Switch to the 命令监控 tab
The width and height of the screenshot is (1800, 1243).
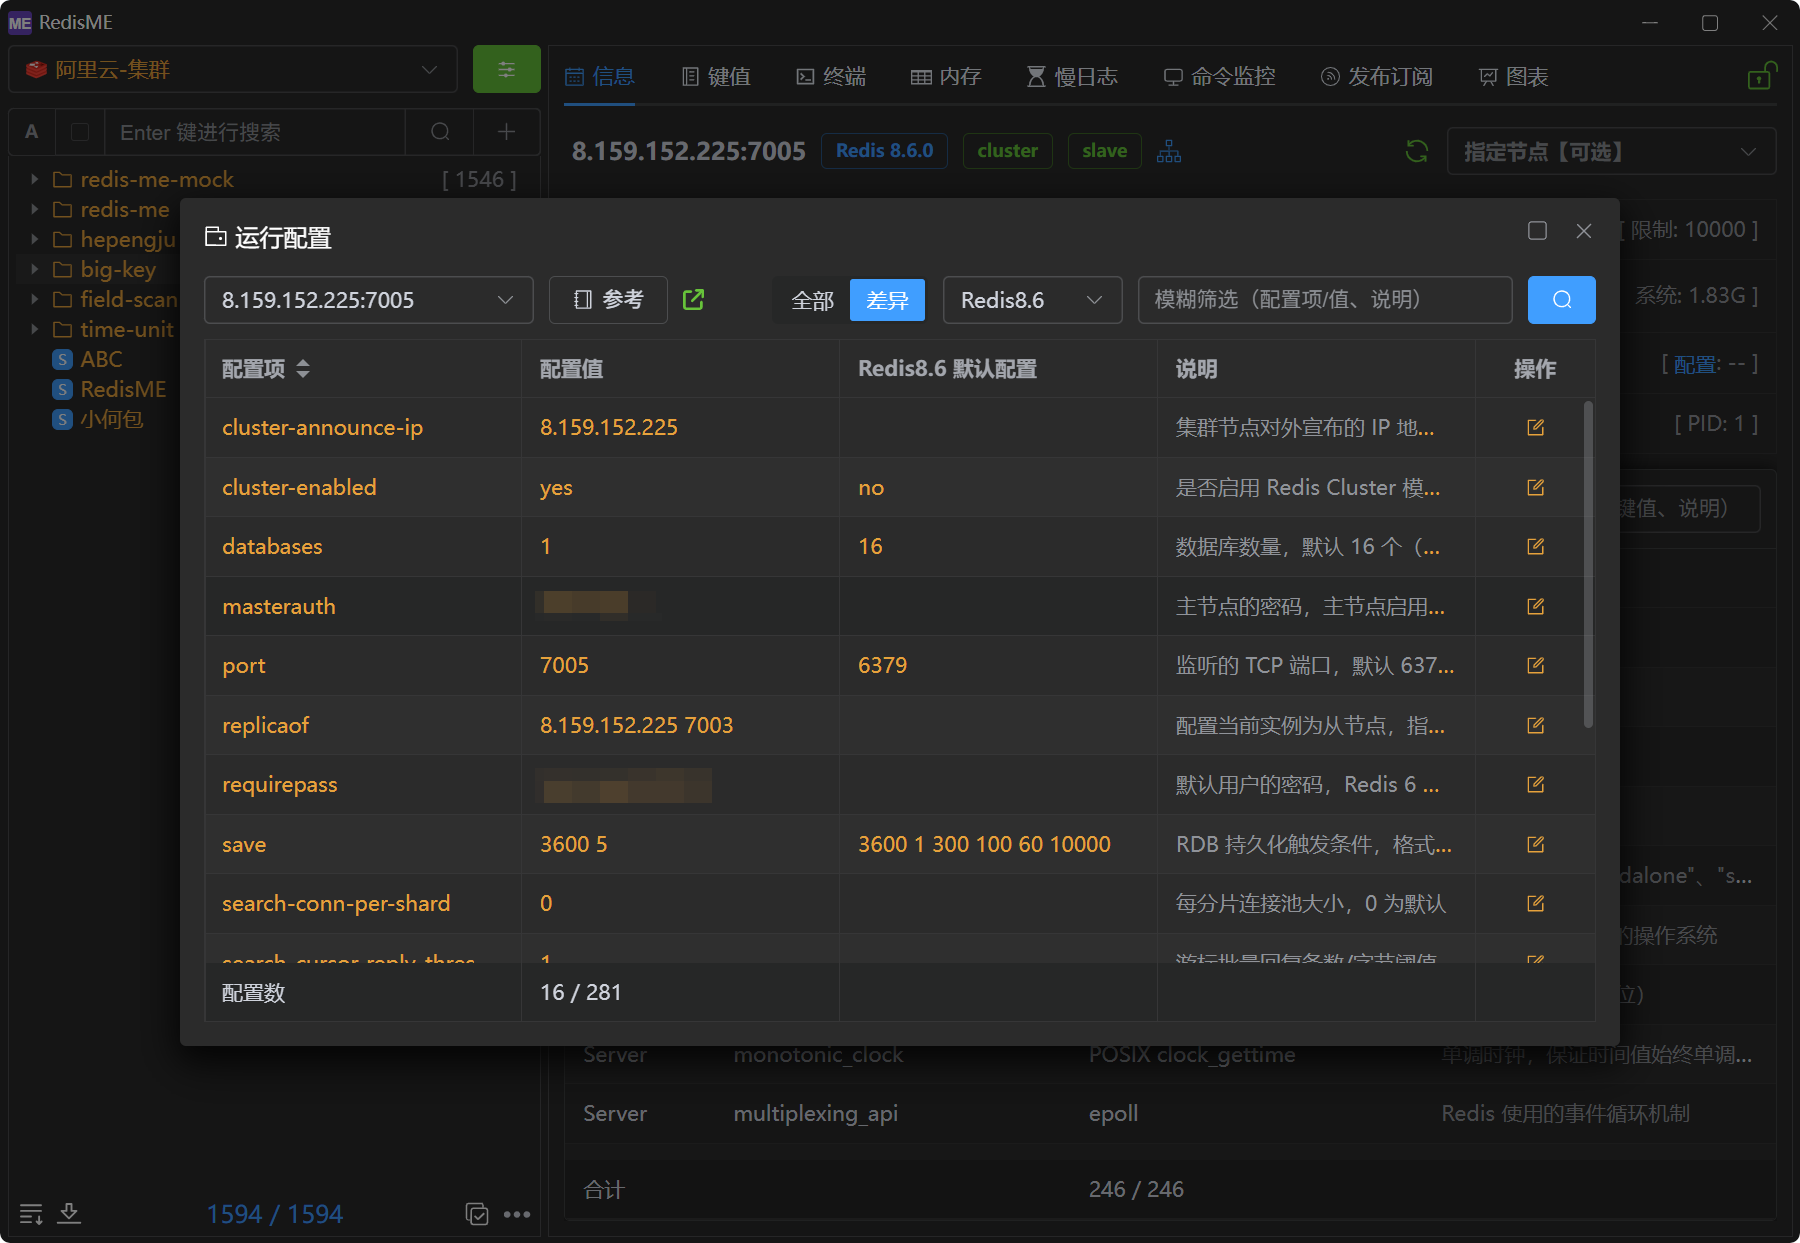pyautogui.click(x=1219, y=76)
